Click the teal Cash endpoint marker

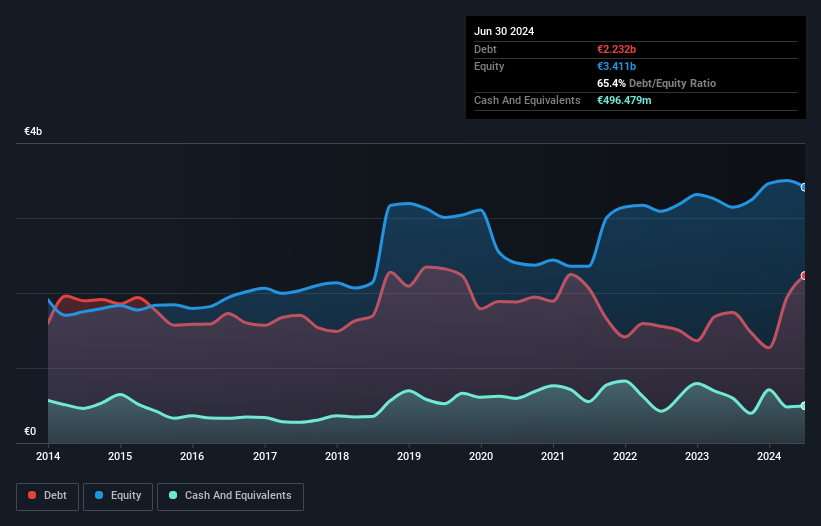804,405
